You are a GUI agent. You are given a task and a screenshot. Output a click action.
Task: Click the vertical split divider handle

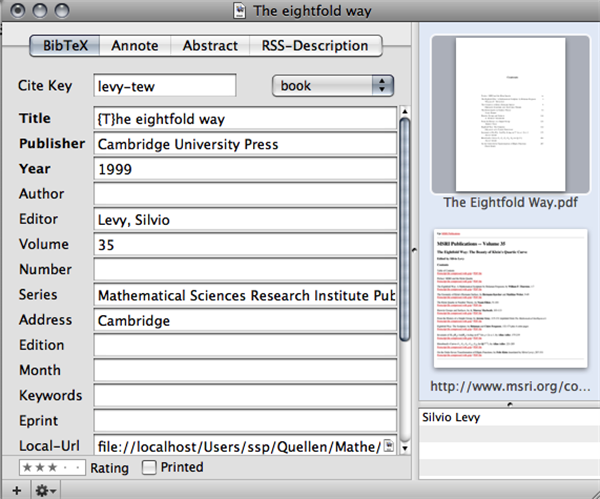coord(414,250)
